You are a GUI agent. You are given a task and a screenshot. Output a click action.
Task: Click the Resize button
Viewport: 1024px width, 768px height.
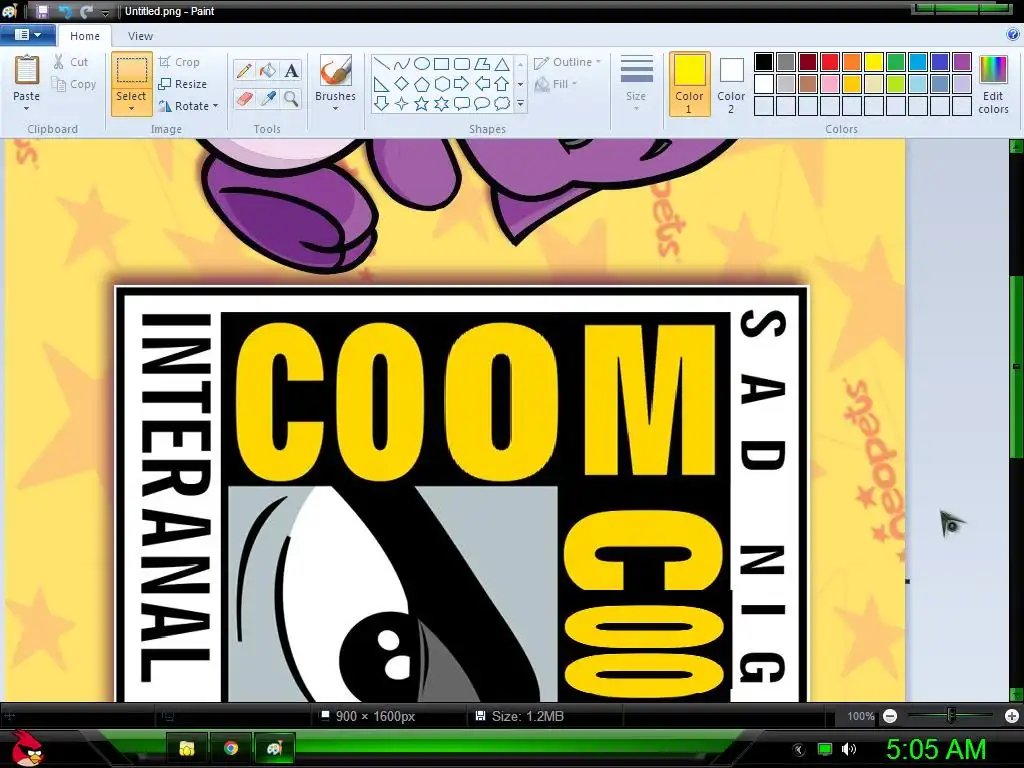tap(183, 84)
